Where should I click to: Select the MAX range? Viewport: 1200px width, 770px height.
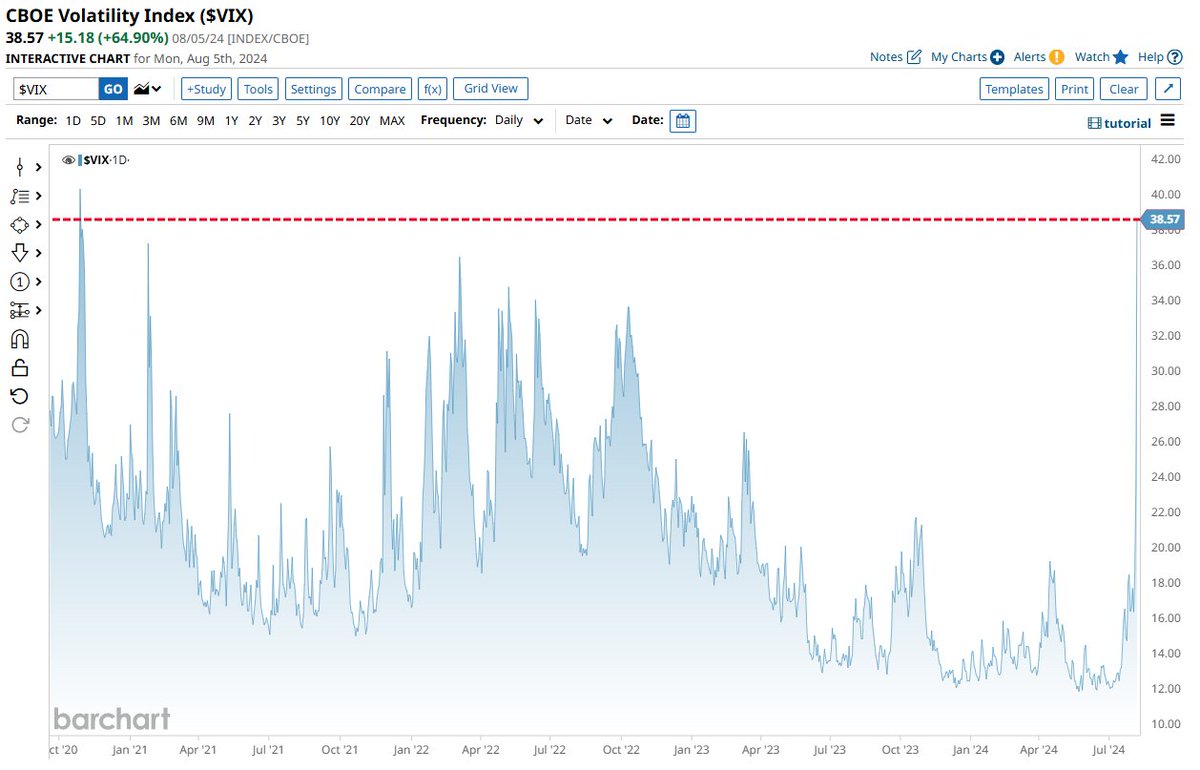(392, 120)
